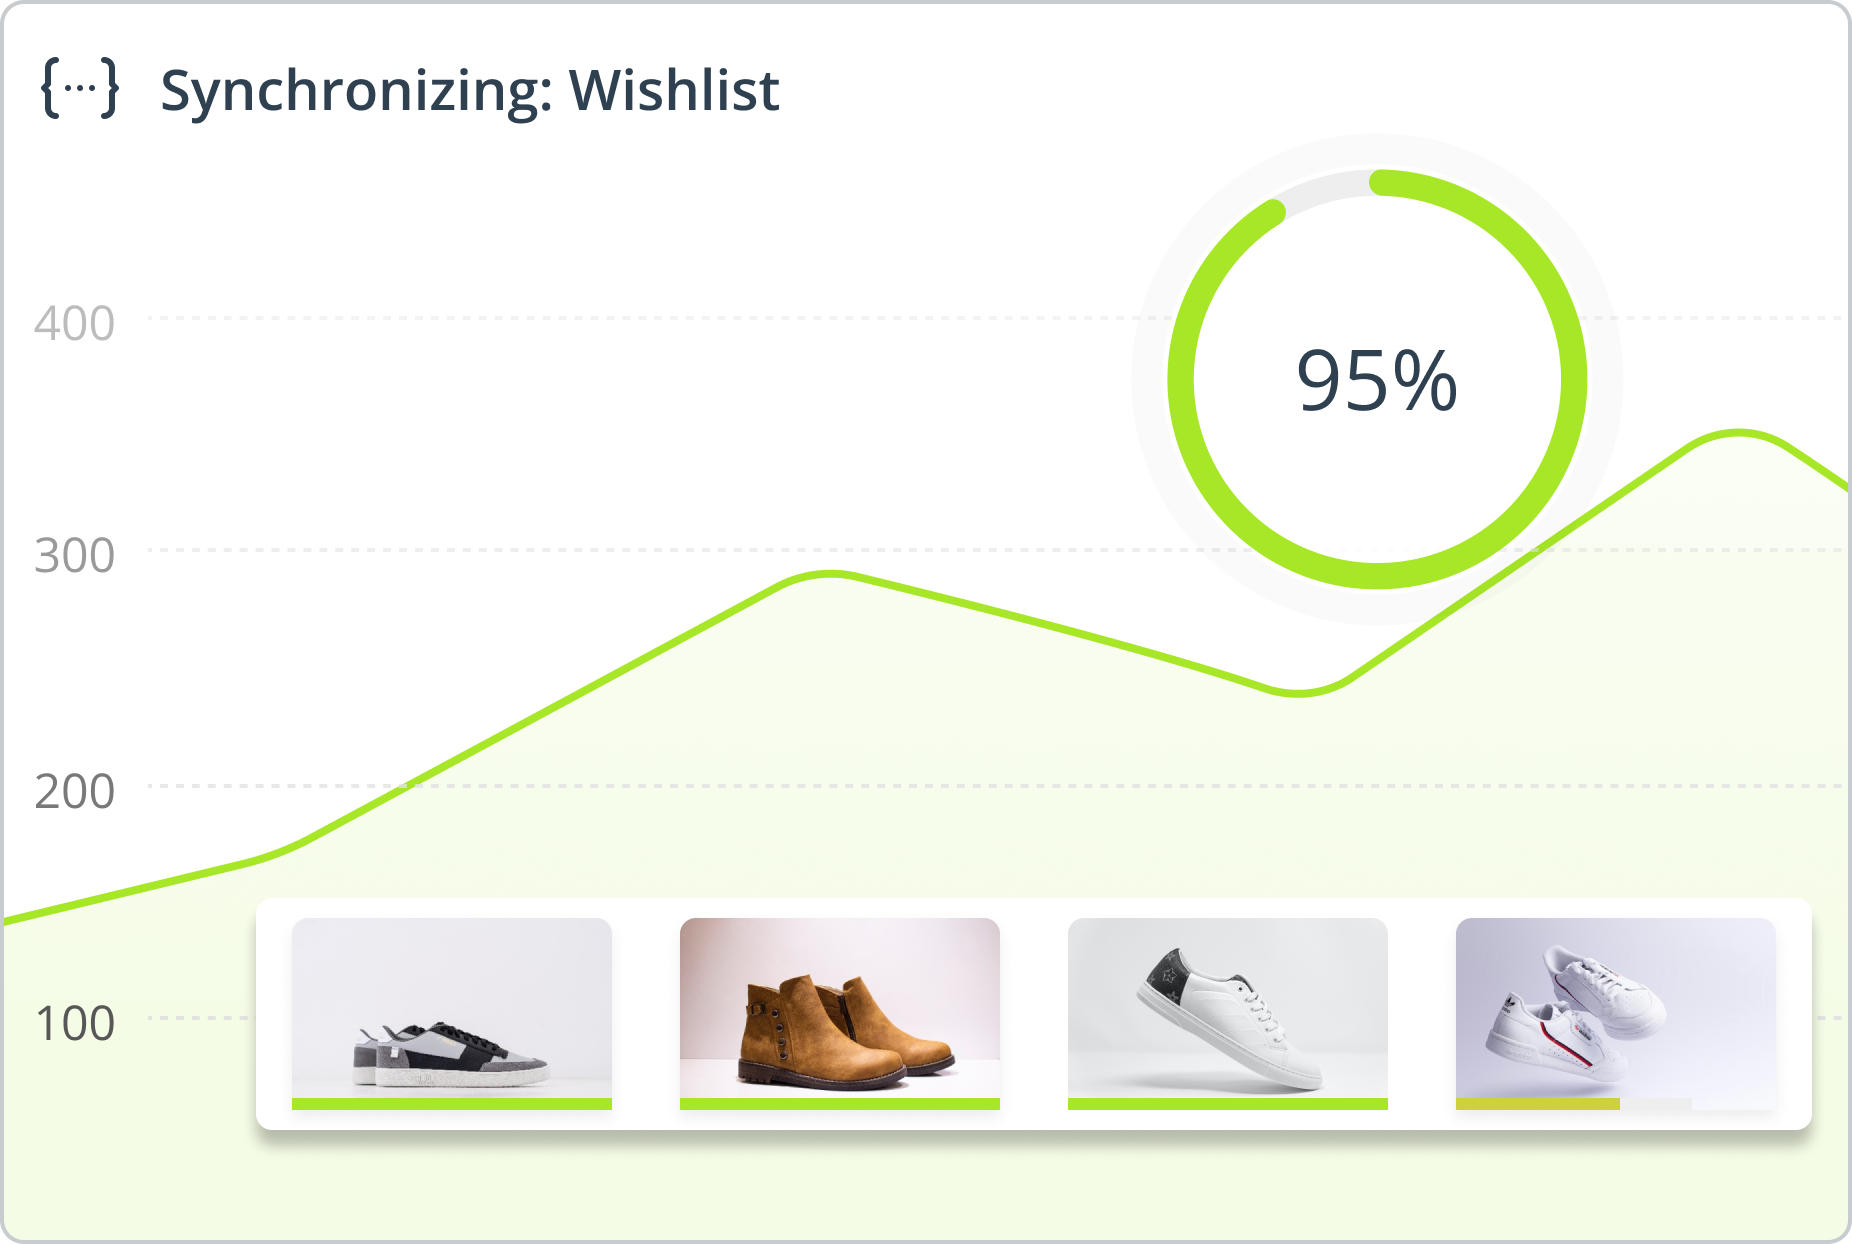Click the 200 axis label

(x=75, y=792)
